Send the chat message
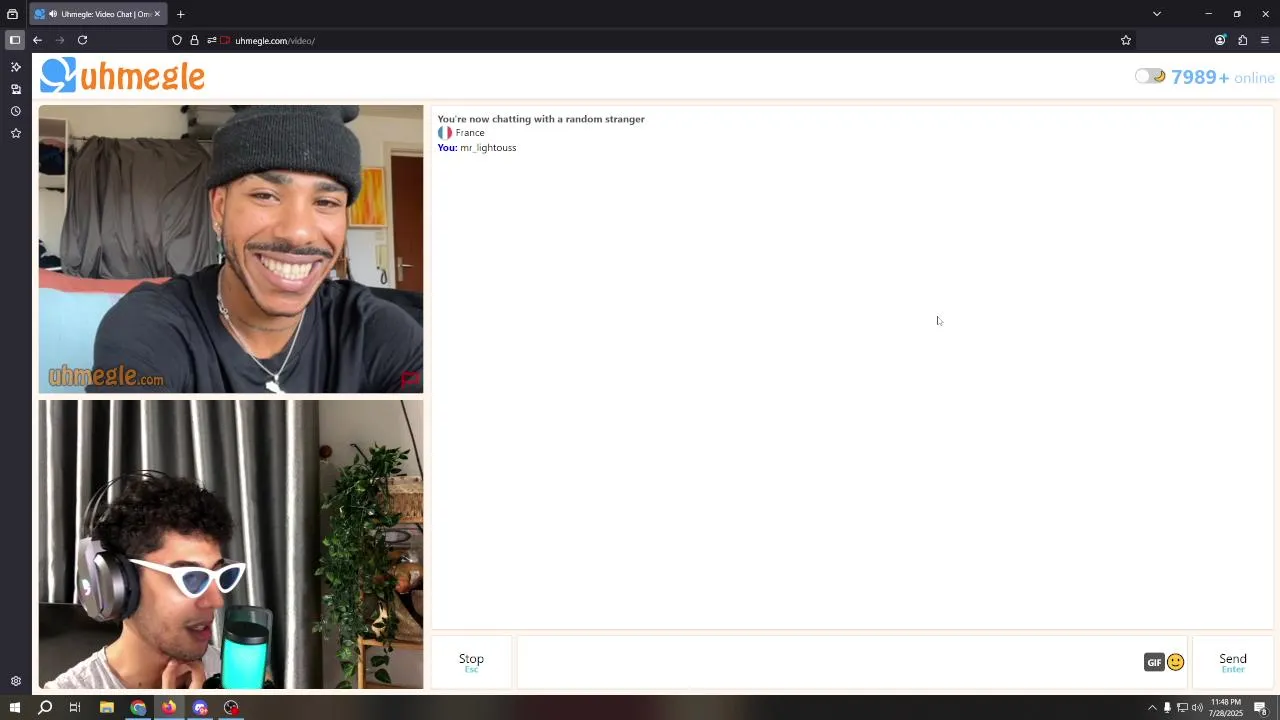Screen dimensions: 1280x720 click(x=1232, y=662)
